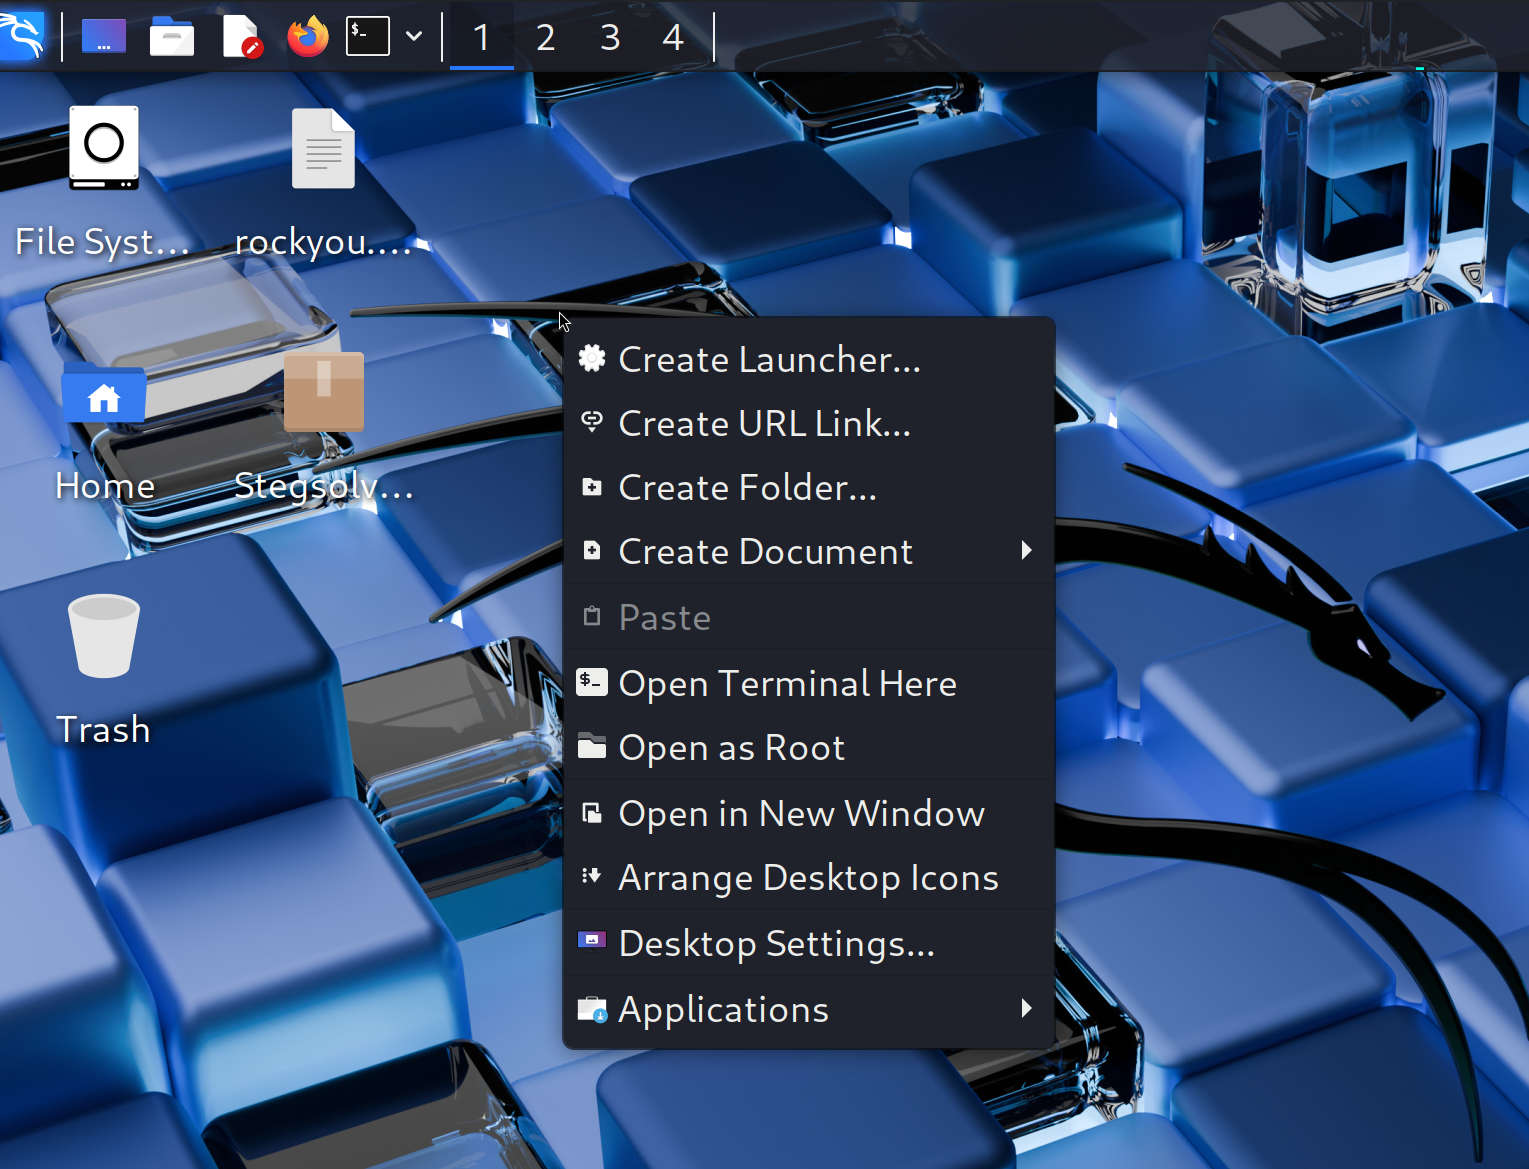Viewport: 1529px width, 1169px height.
Task: Select the rockyou text file icon
Action: coord(322,150)
